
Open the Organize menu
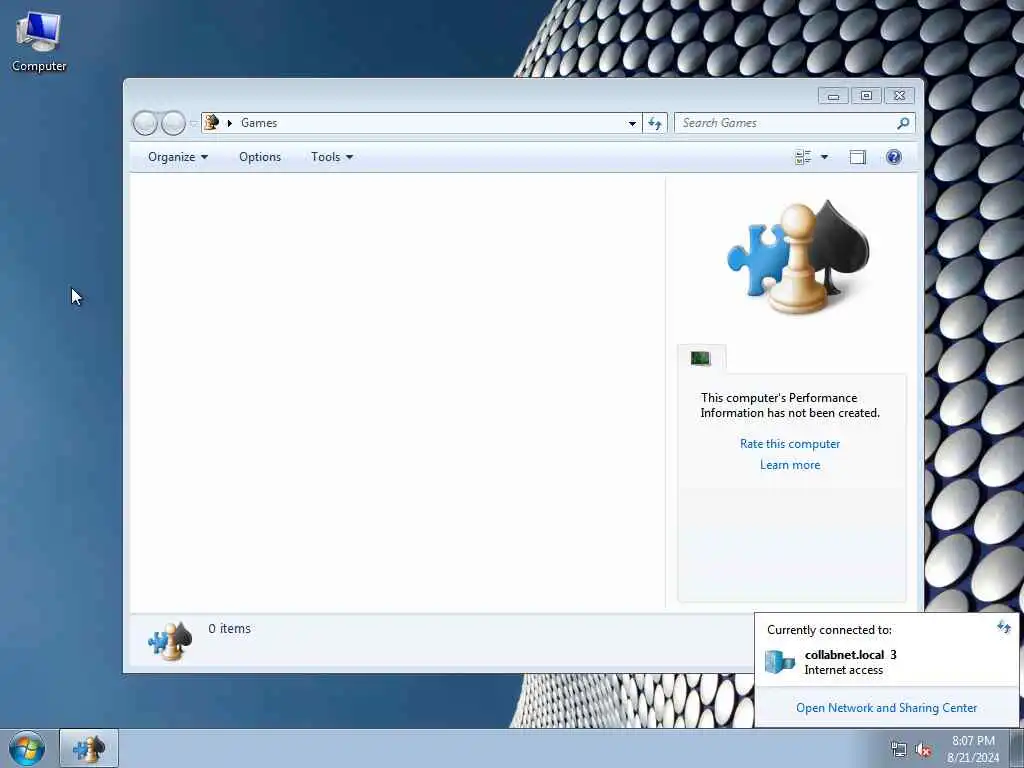178,157
